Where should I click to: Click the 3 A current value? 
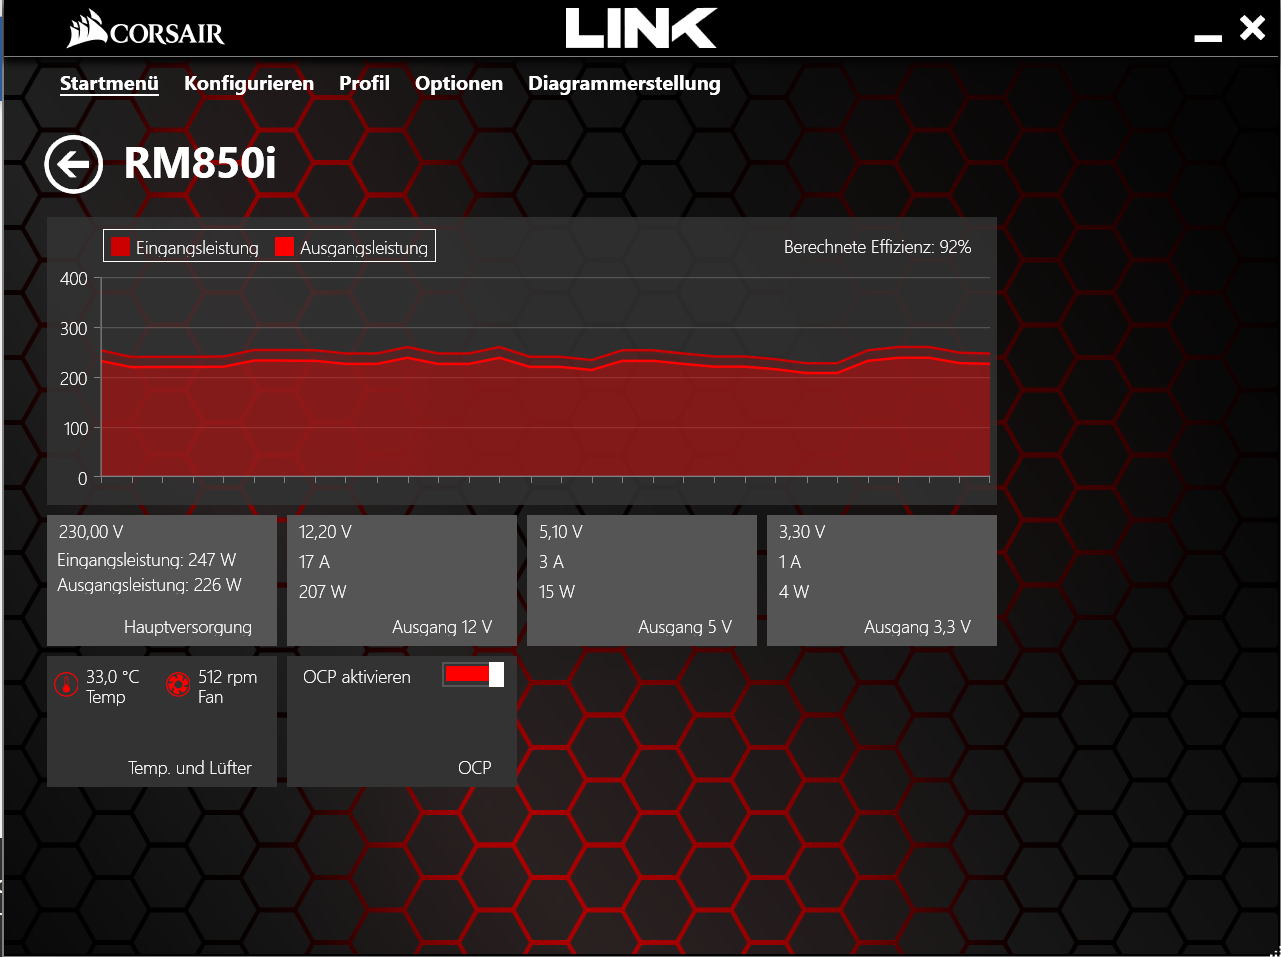point(551,562)
